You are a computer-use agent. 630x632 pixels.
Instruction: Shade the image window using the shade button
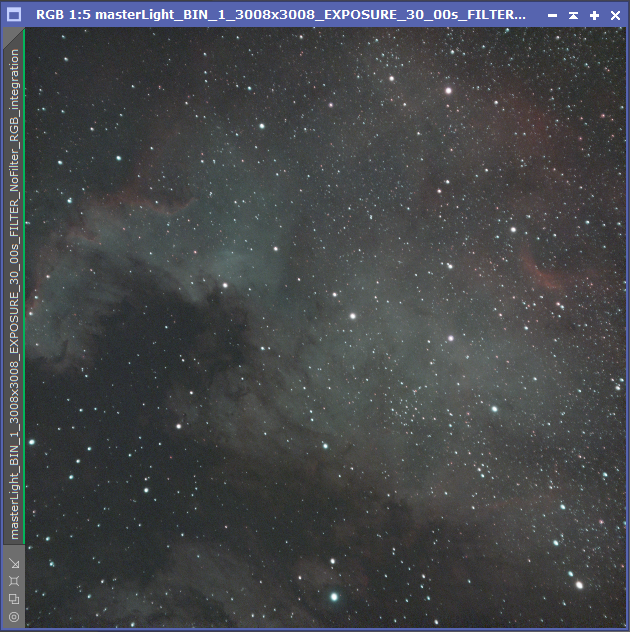pyautogui.click(x=573, y=15)
